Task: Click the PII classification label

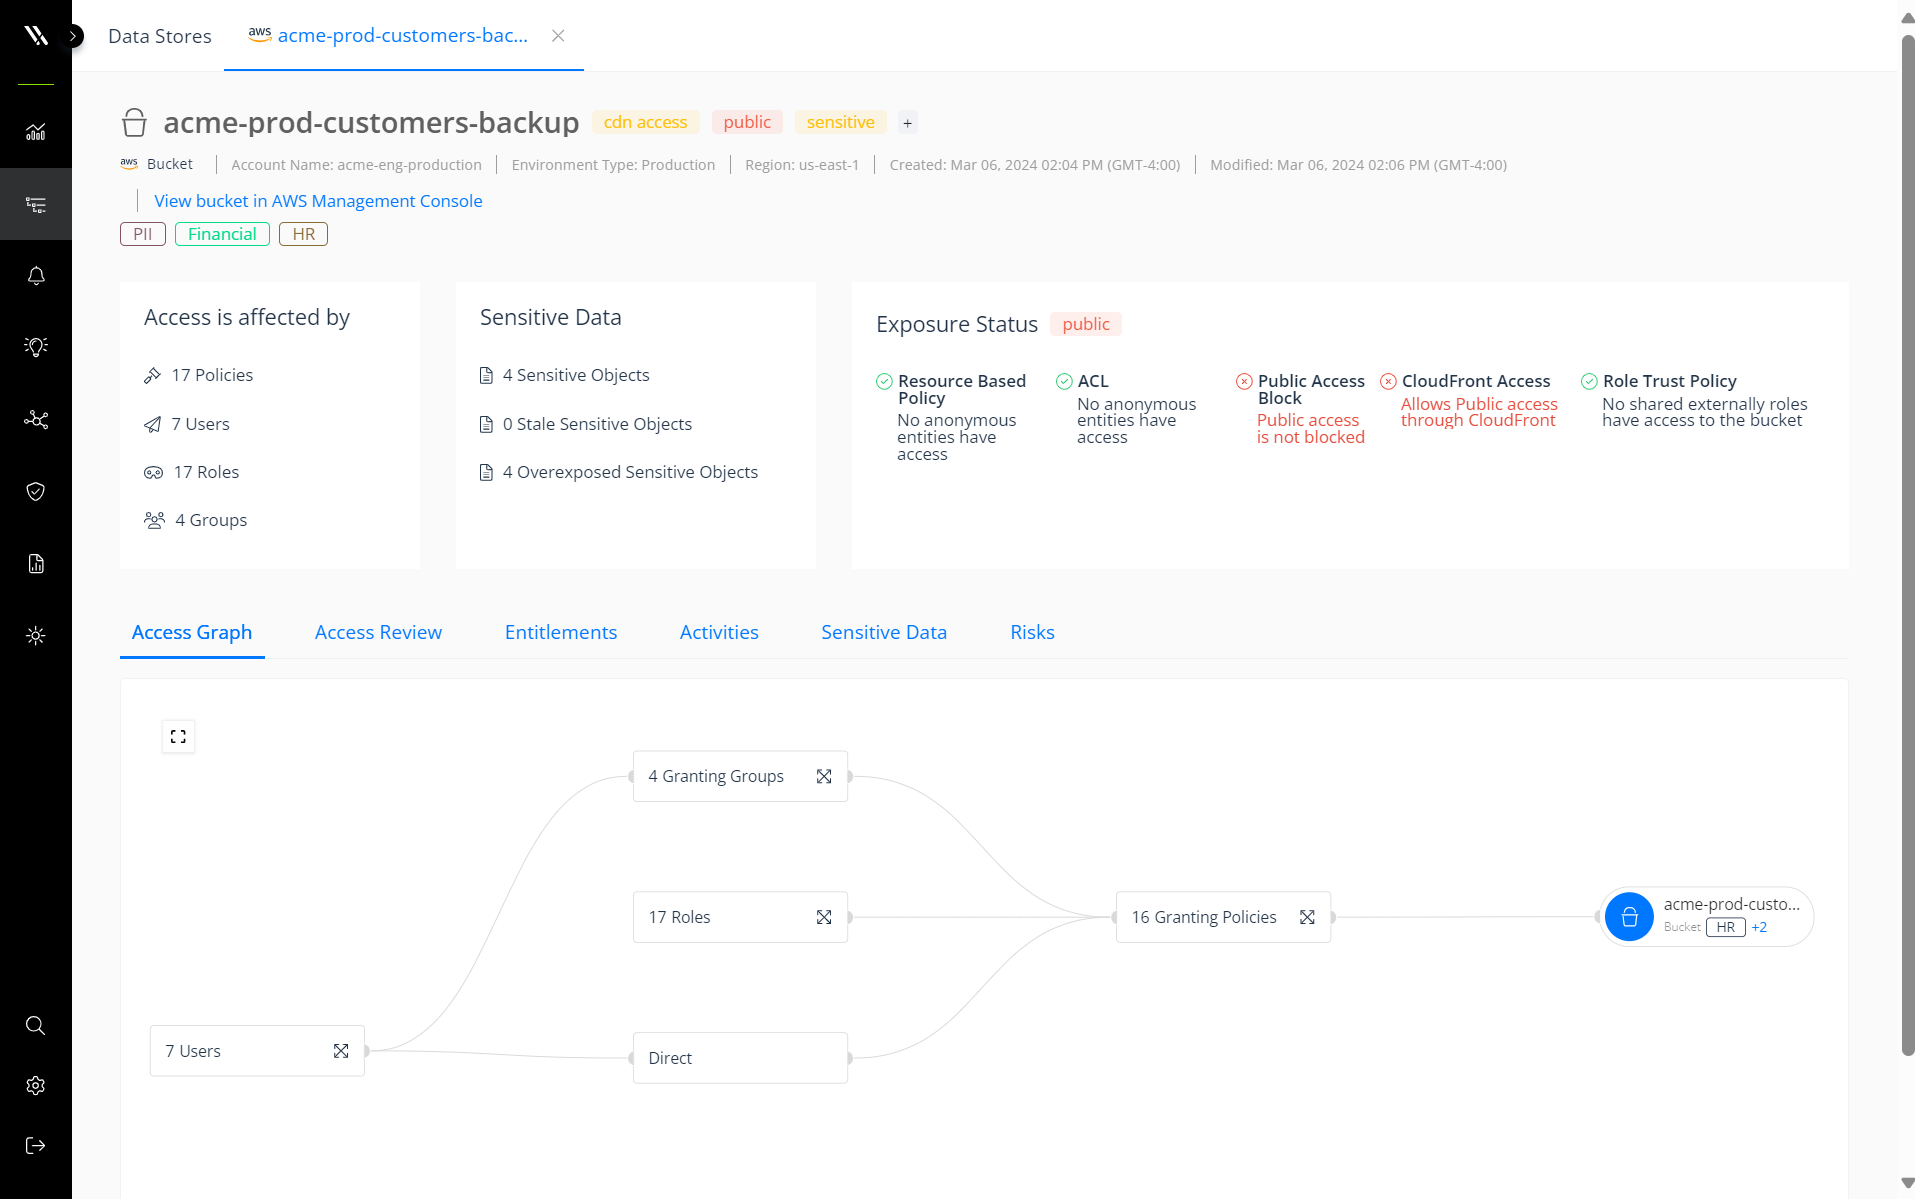Action: (x=143, y=234)
